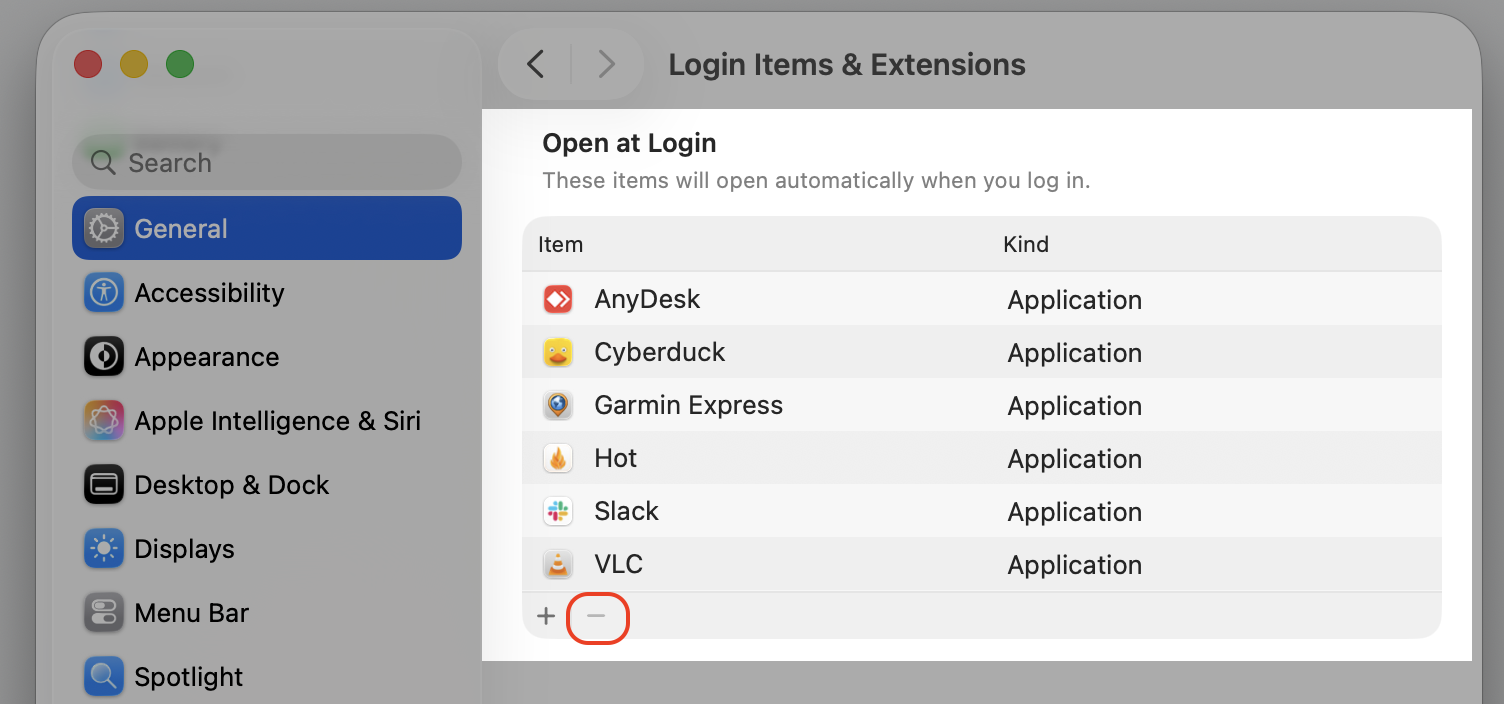Image resolution: width=1504 pixels, height=704 pixels.
Task: Click the VLC cone icon
Action: pyautogui.click(x=558, y=564)
